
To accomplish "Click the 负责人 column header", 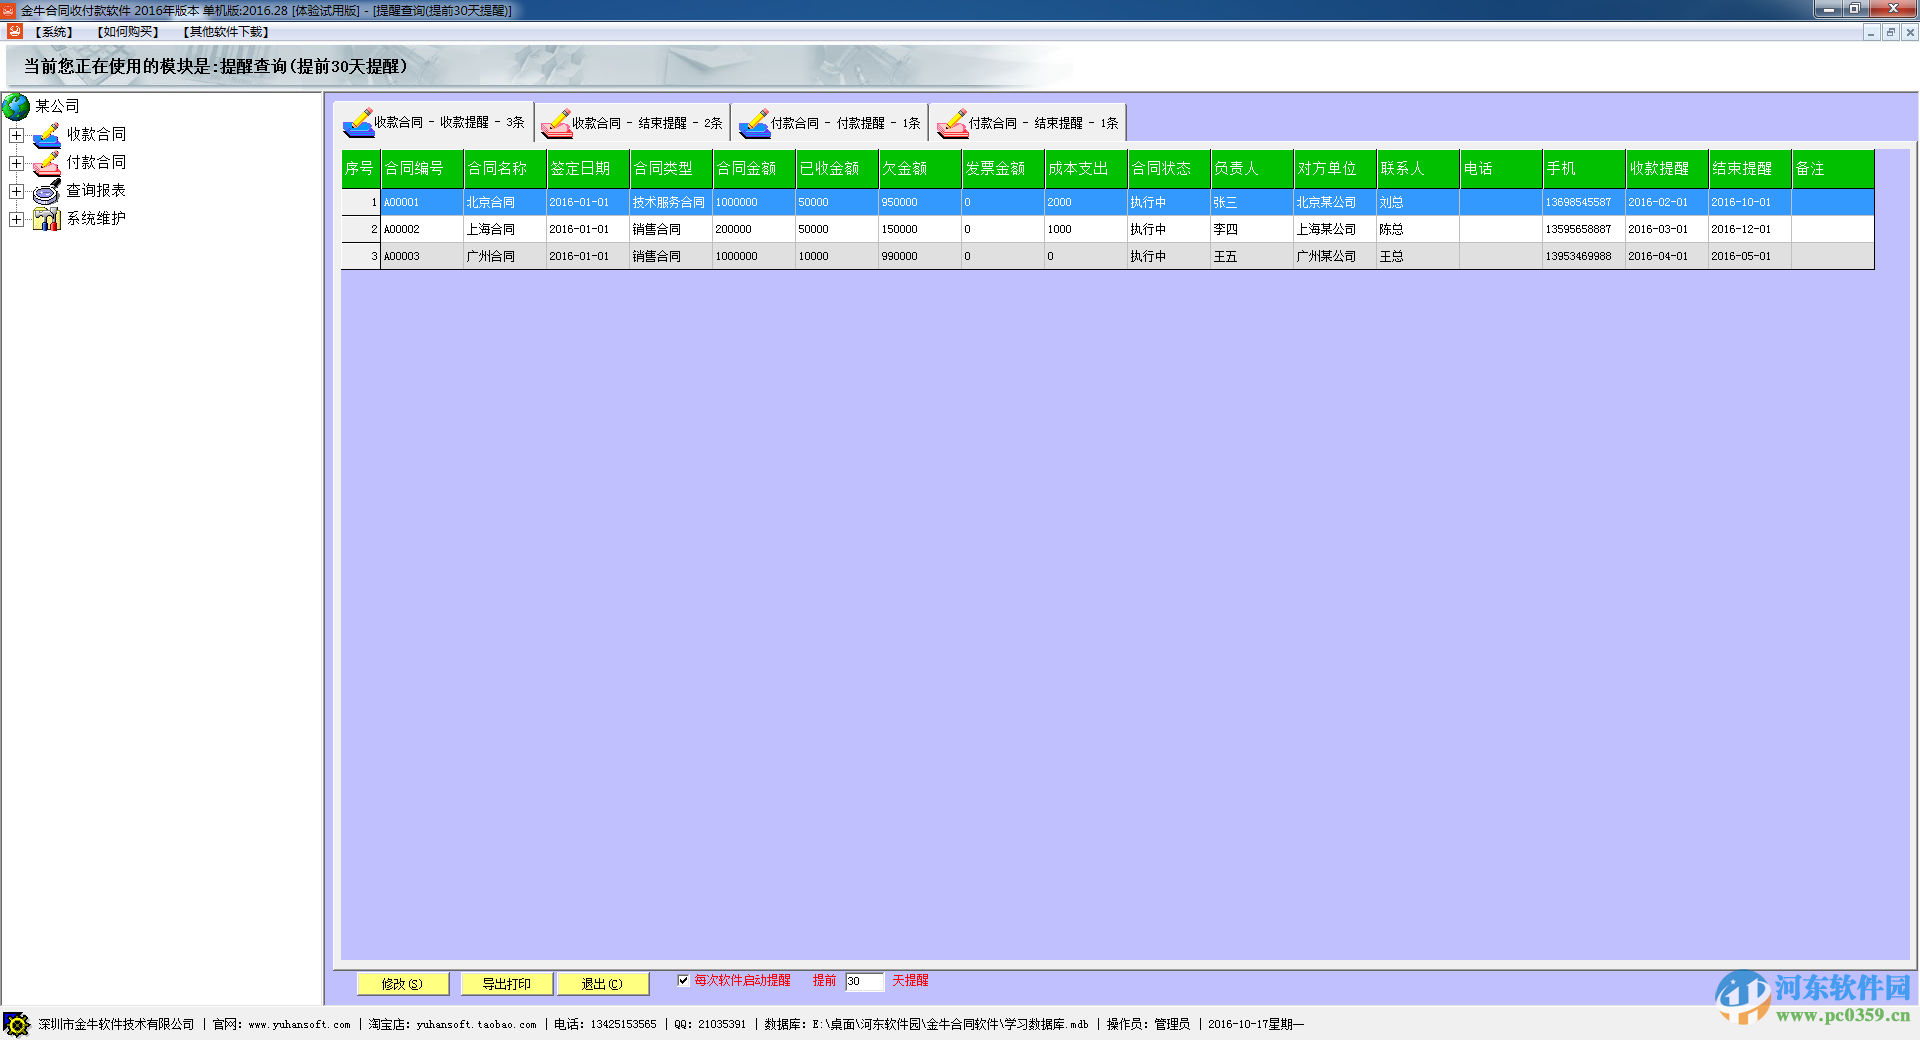I will (1252, 169).
